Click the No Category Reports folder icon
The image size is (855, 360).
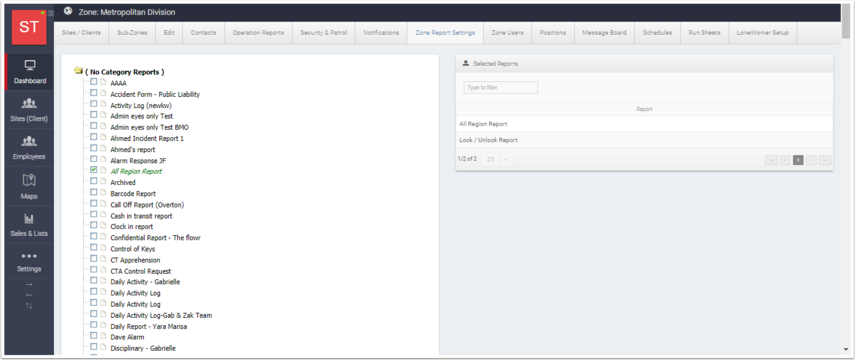point(79,71)
